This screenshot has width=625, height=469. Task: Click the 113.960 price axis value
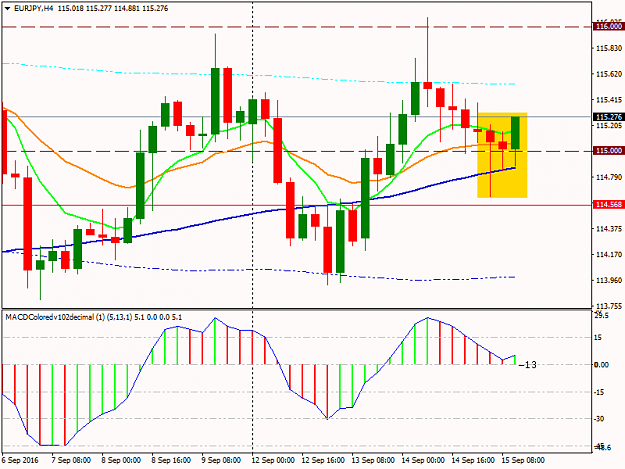tap(609, 280)
